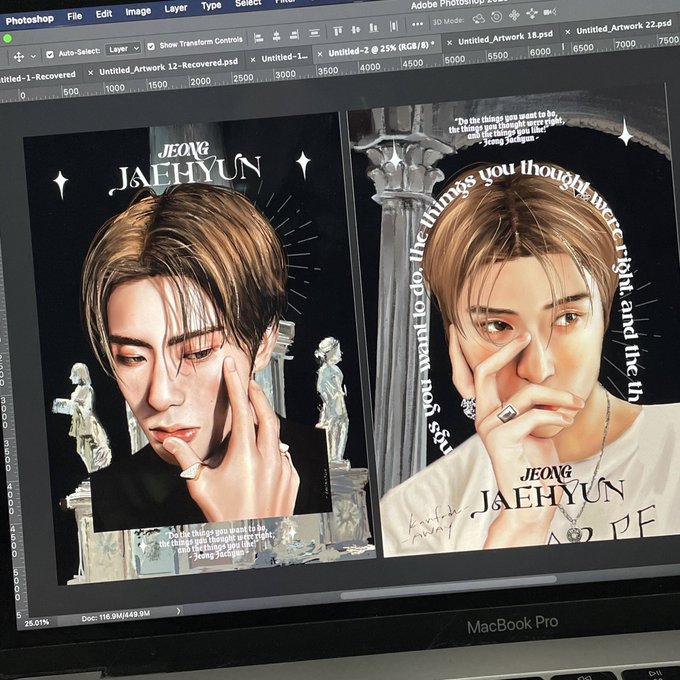680x680 pixels.
Task: Click the horizontal scrollbar below the canvas
Action: click(448, 587)
